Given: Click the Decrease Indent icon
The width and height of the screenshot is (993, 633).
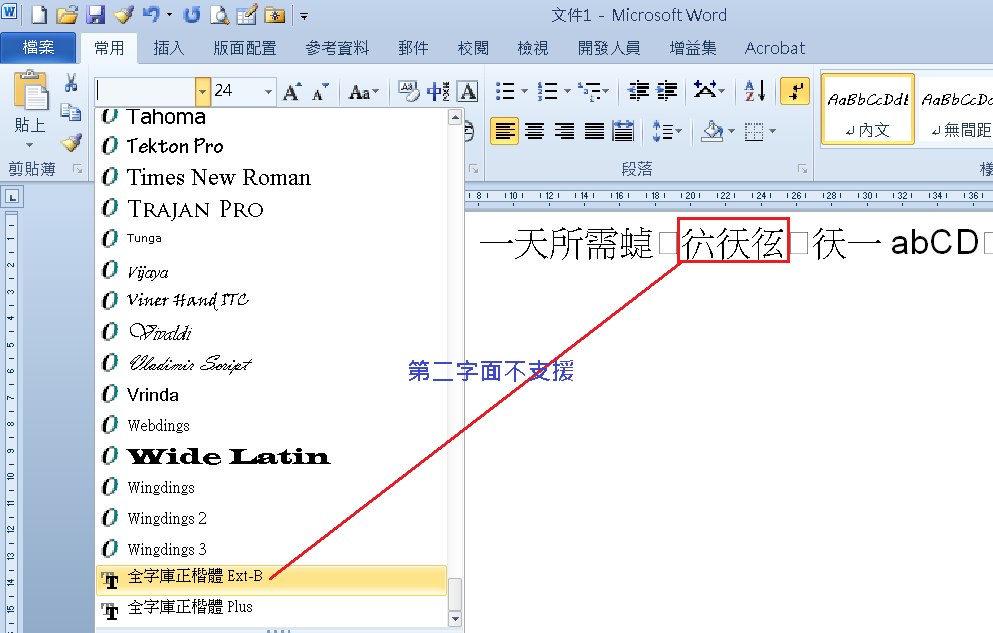Looking at the screenshot, I should tap(638, 92).
